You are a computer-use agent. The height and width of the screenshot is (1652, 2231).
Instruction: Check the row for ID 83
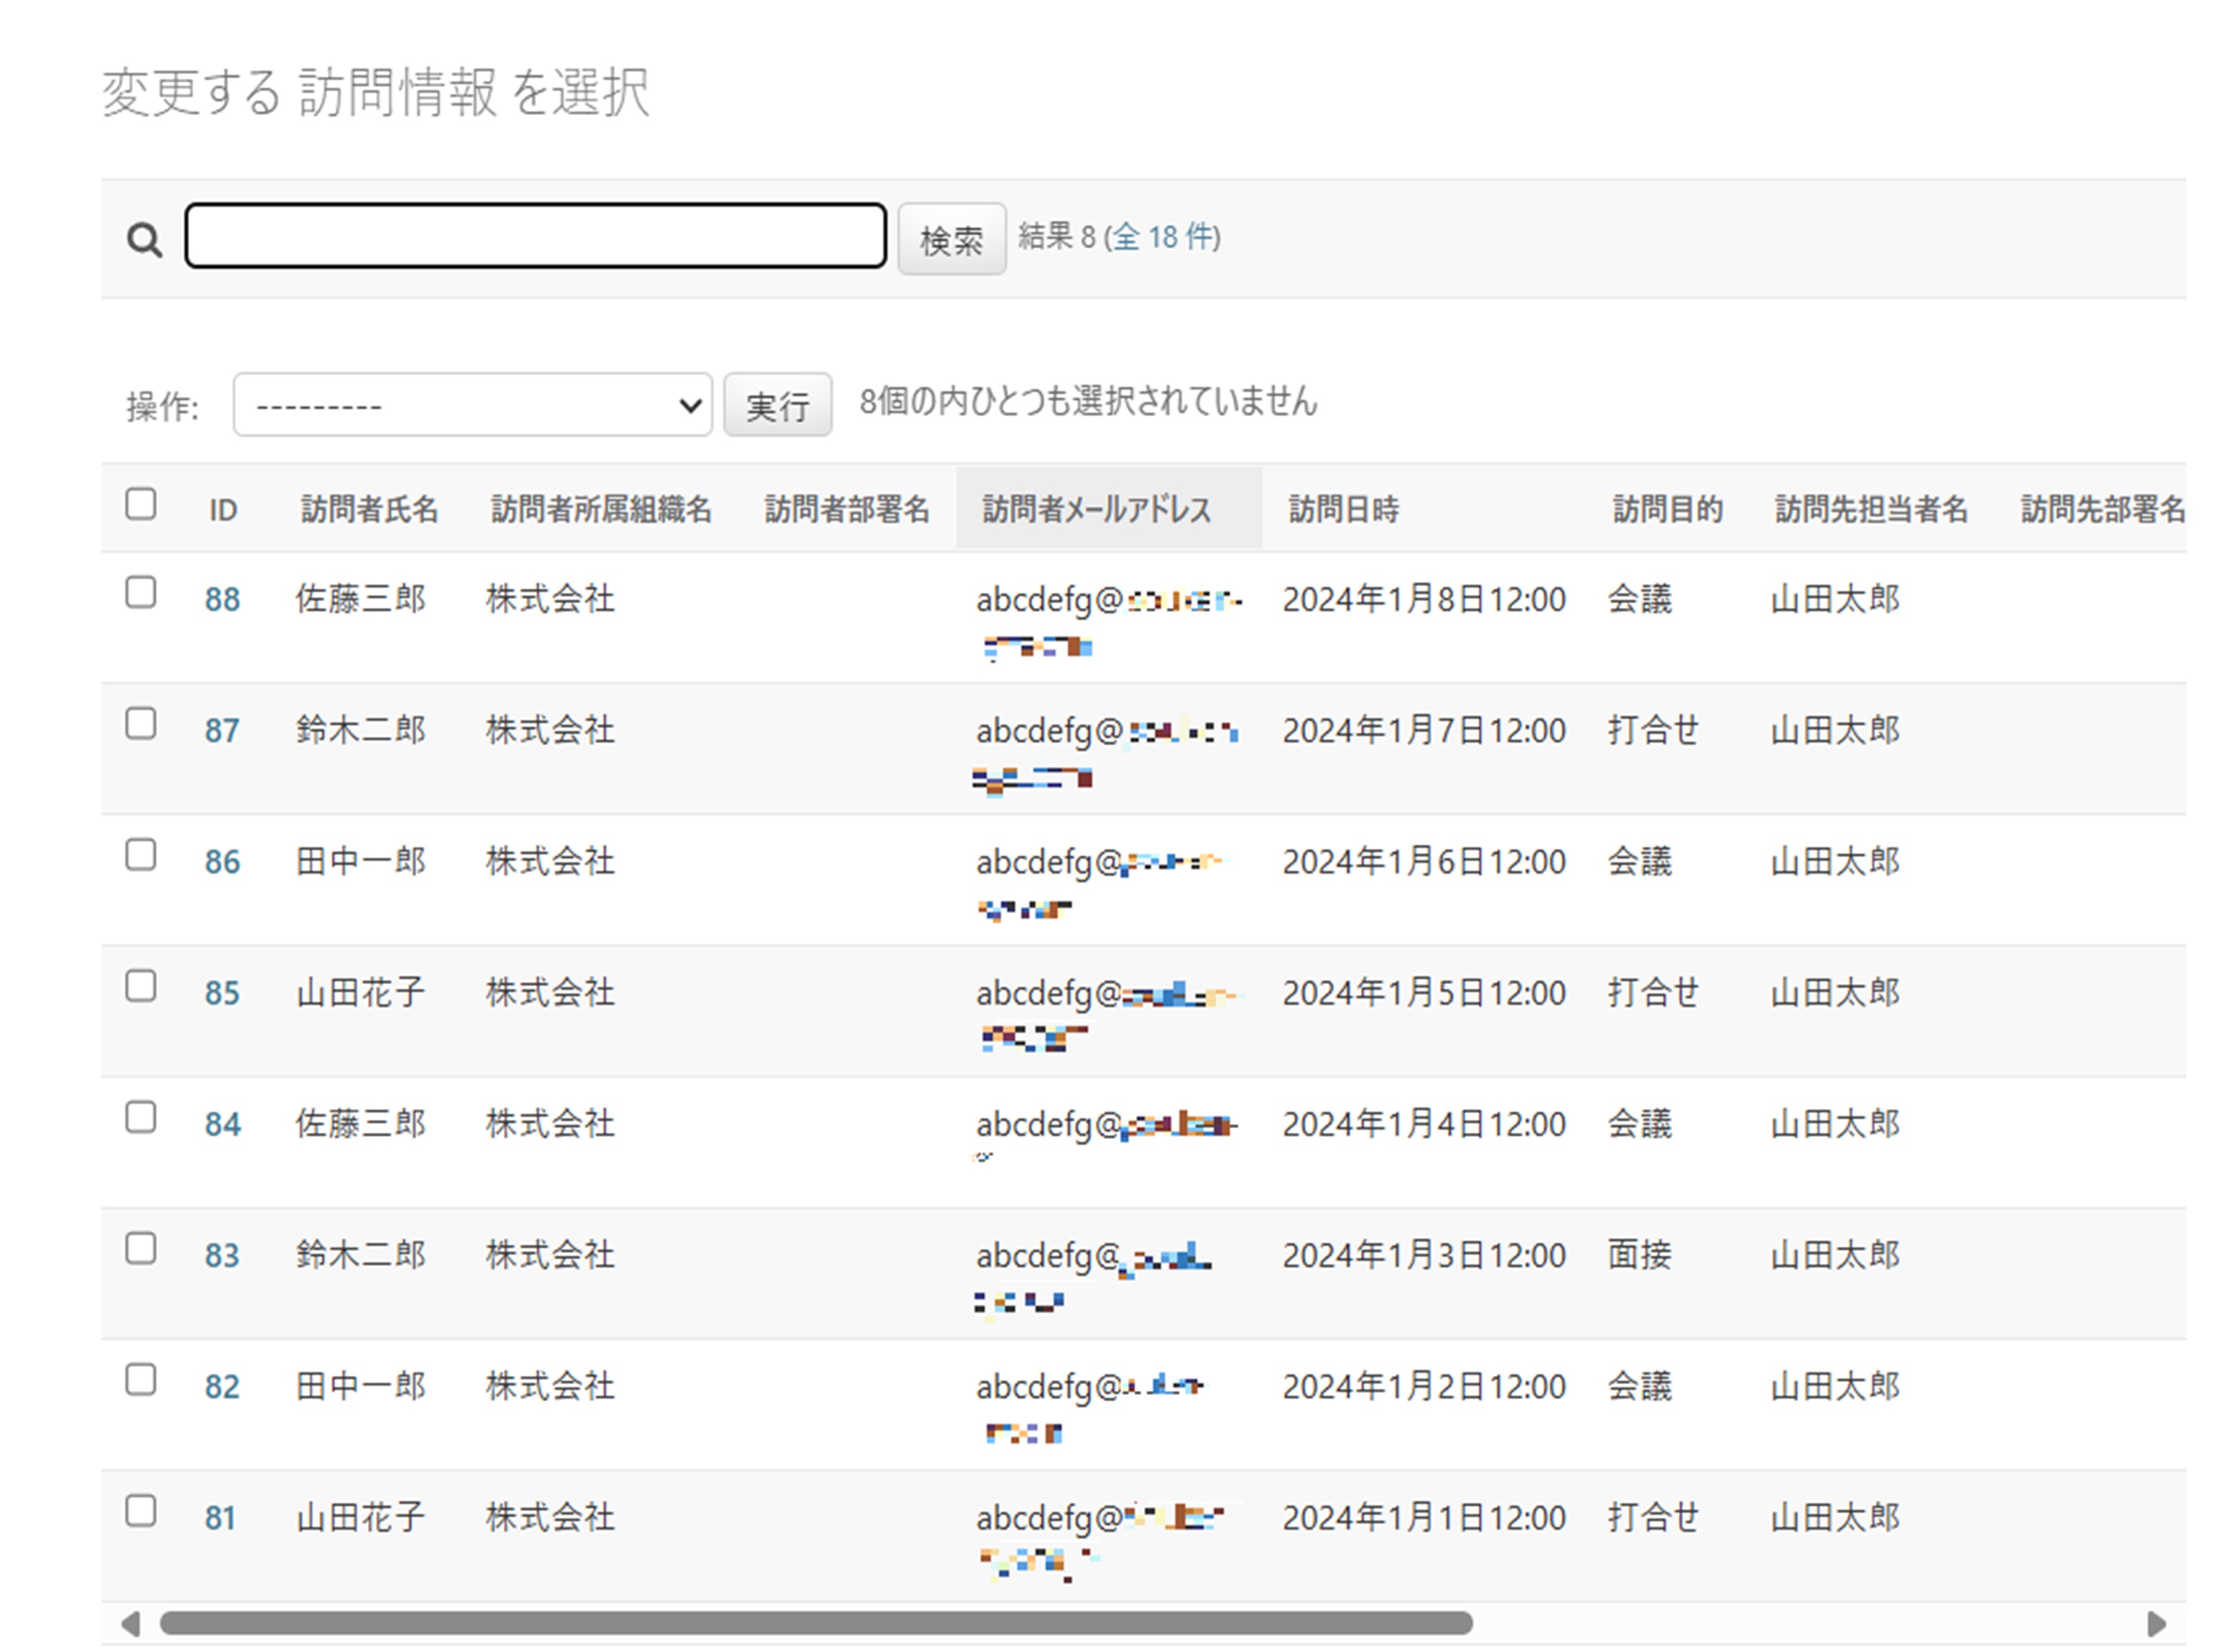141,1248
